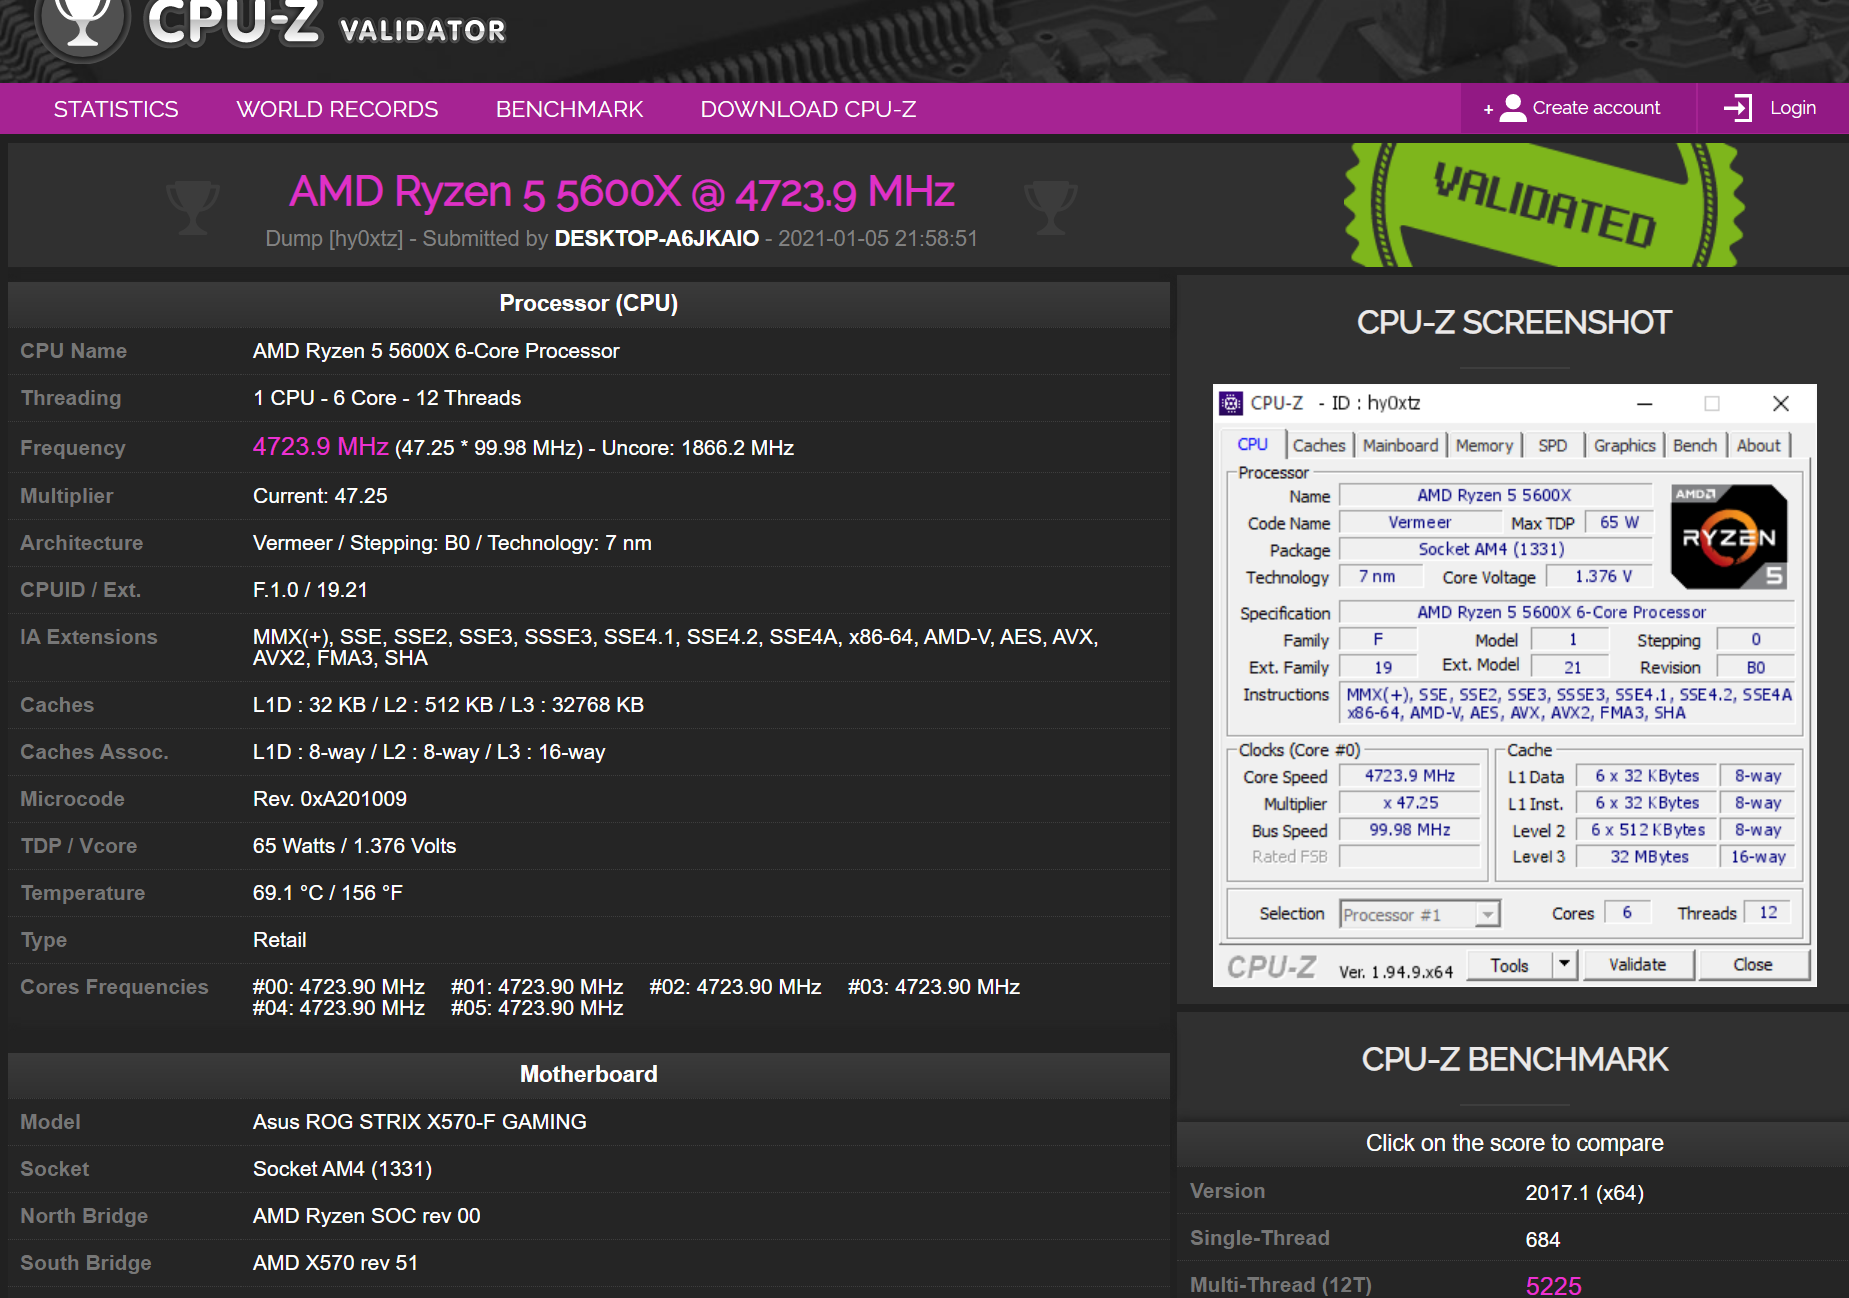Click the CPU Name row value
The width and height of the screenshot is (1849, 1298).
pyautogui.click(x=436, y=351)
